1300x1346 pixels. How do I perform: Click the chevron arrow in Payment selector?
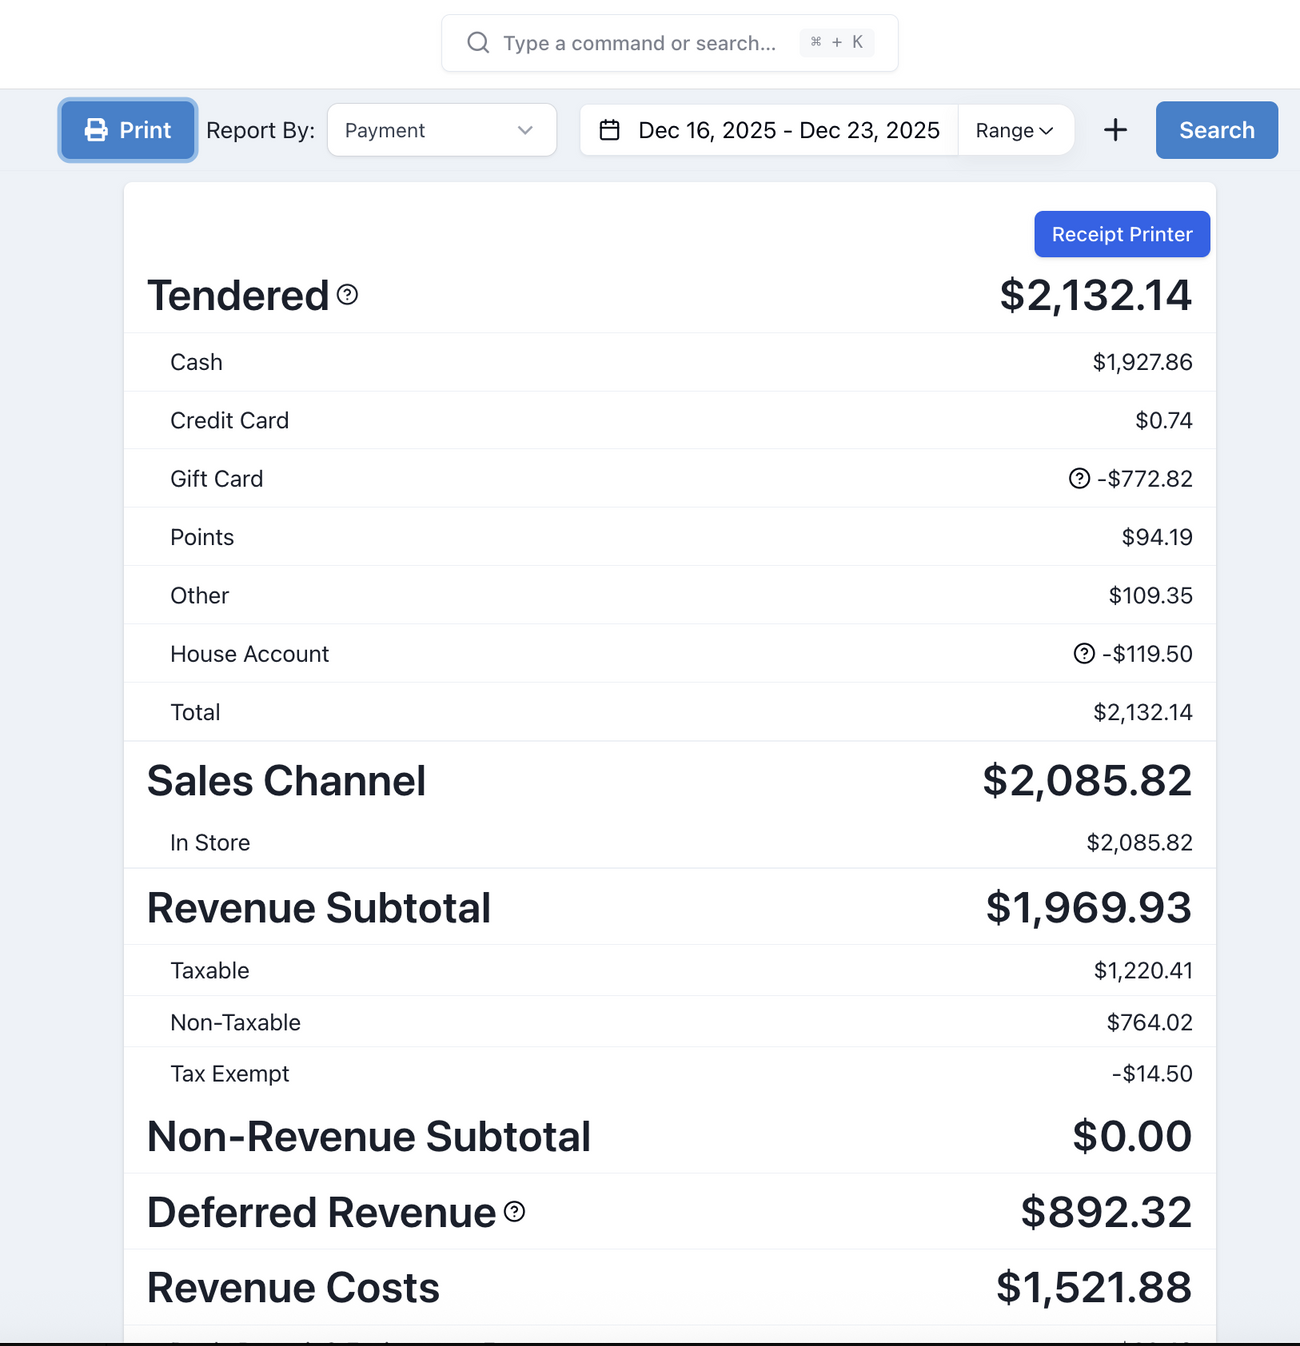pos(525,130)
